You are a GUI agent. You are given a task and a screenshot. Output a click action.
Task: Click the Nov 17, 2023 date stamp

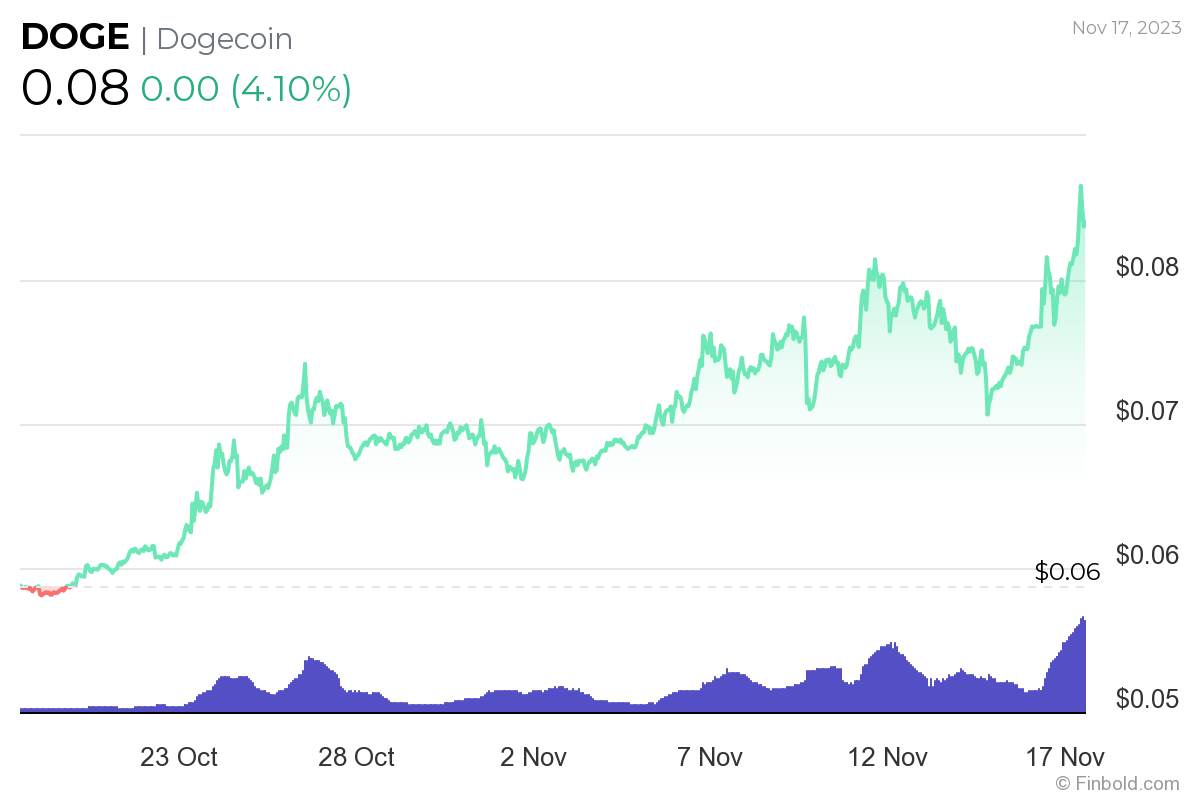click(x=1127, y=28)
